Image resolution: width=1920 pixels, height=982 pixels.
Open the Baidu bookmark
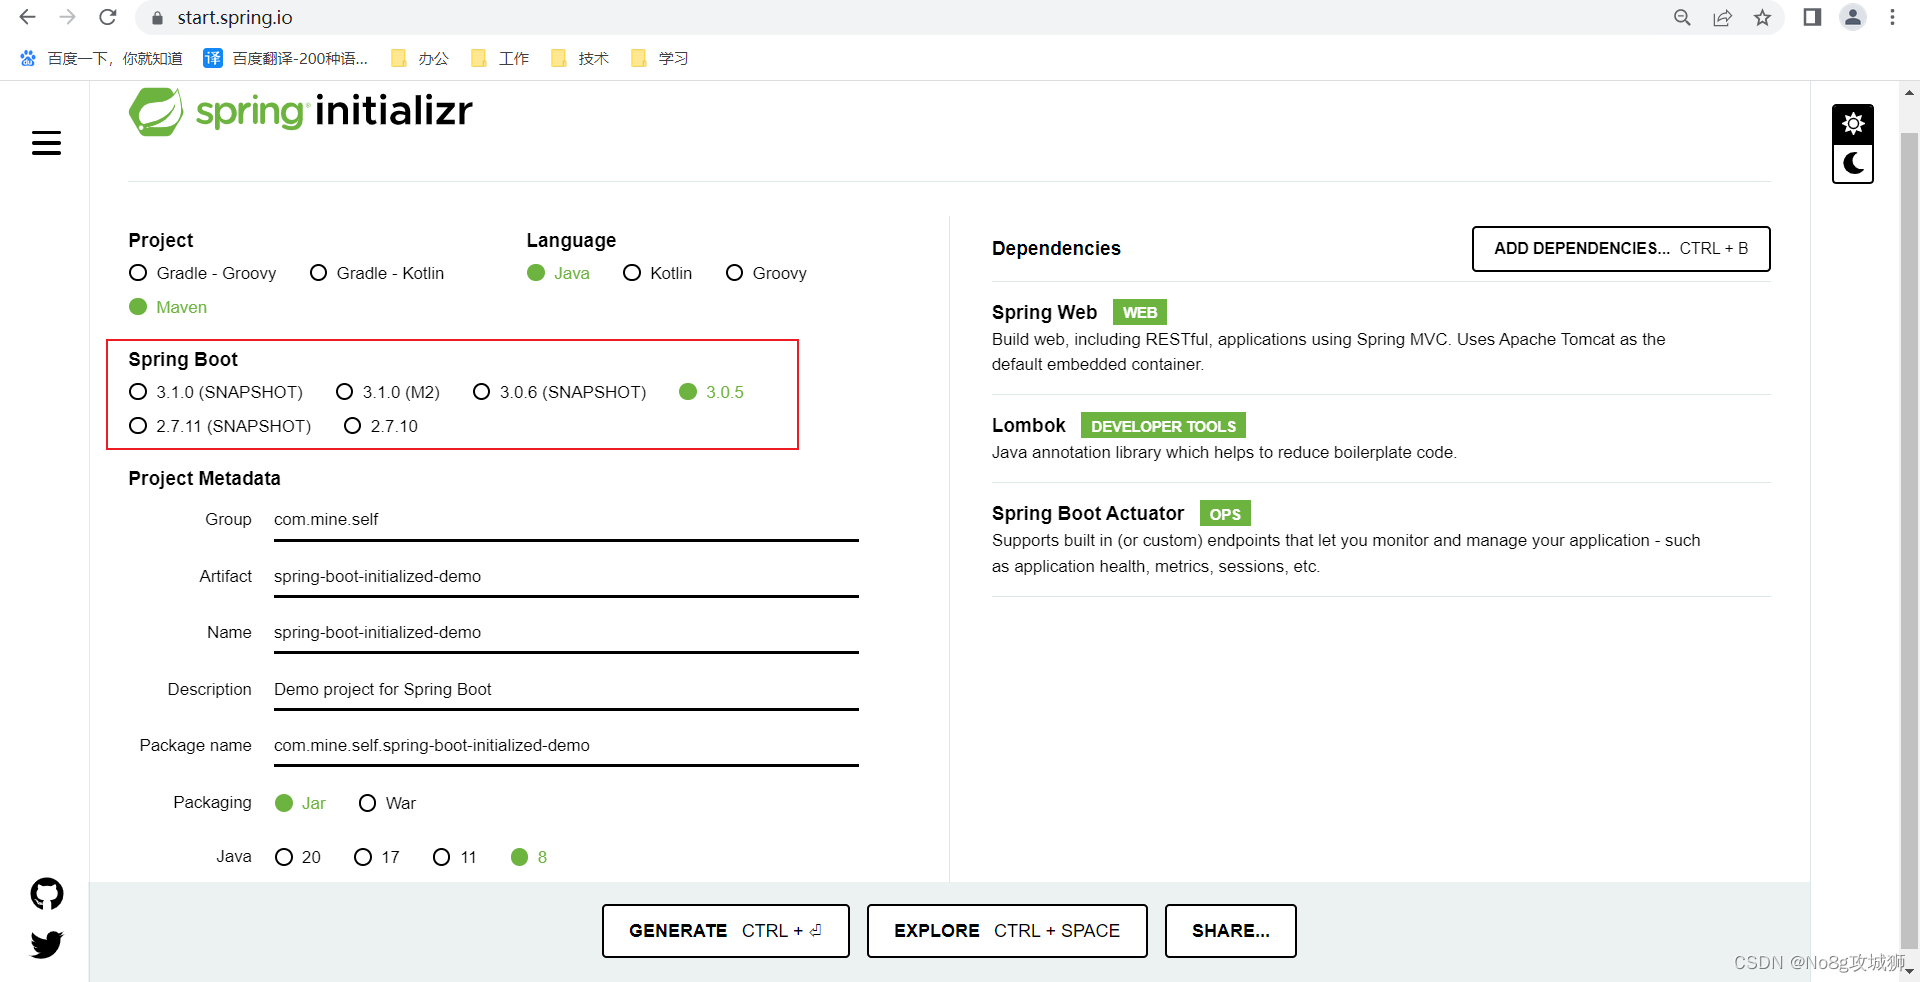[x=101, y=58]
